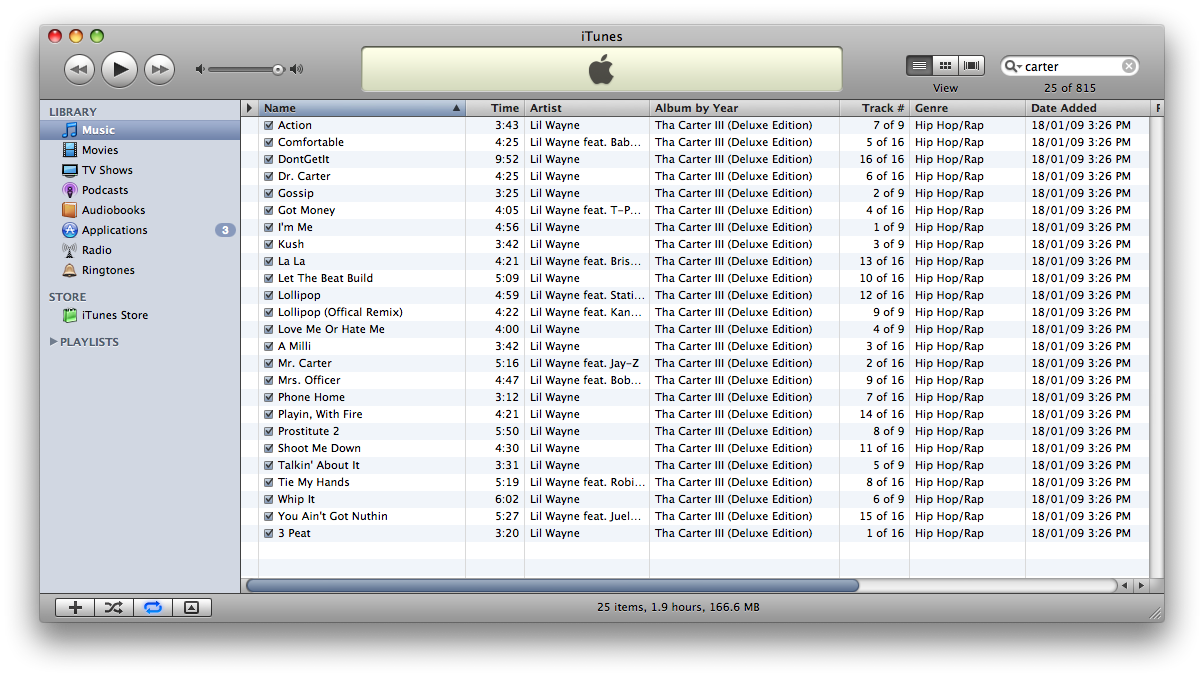Create a new playlist with plus button

[75, 607]
